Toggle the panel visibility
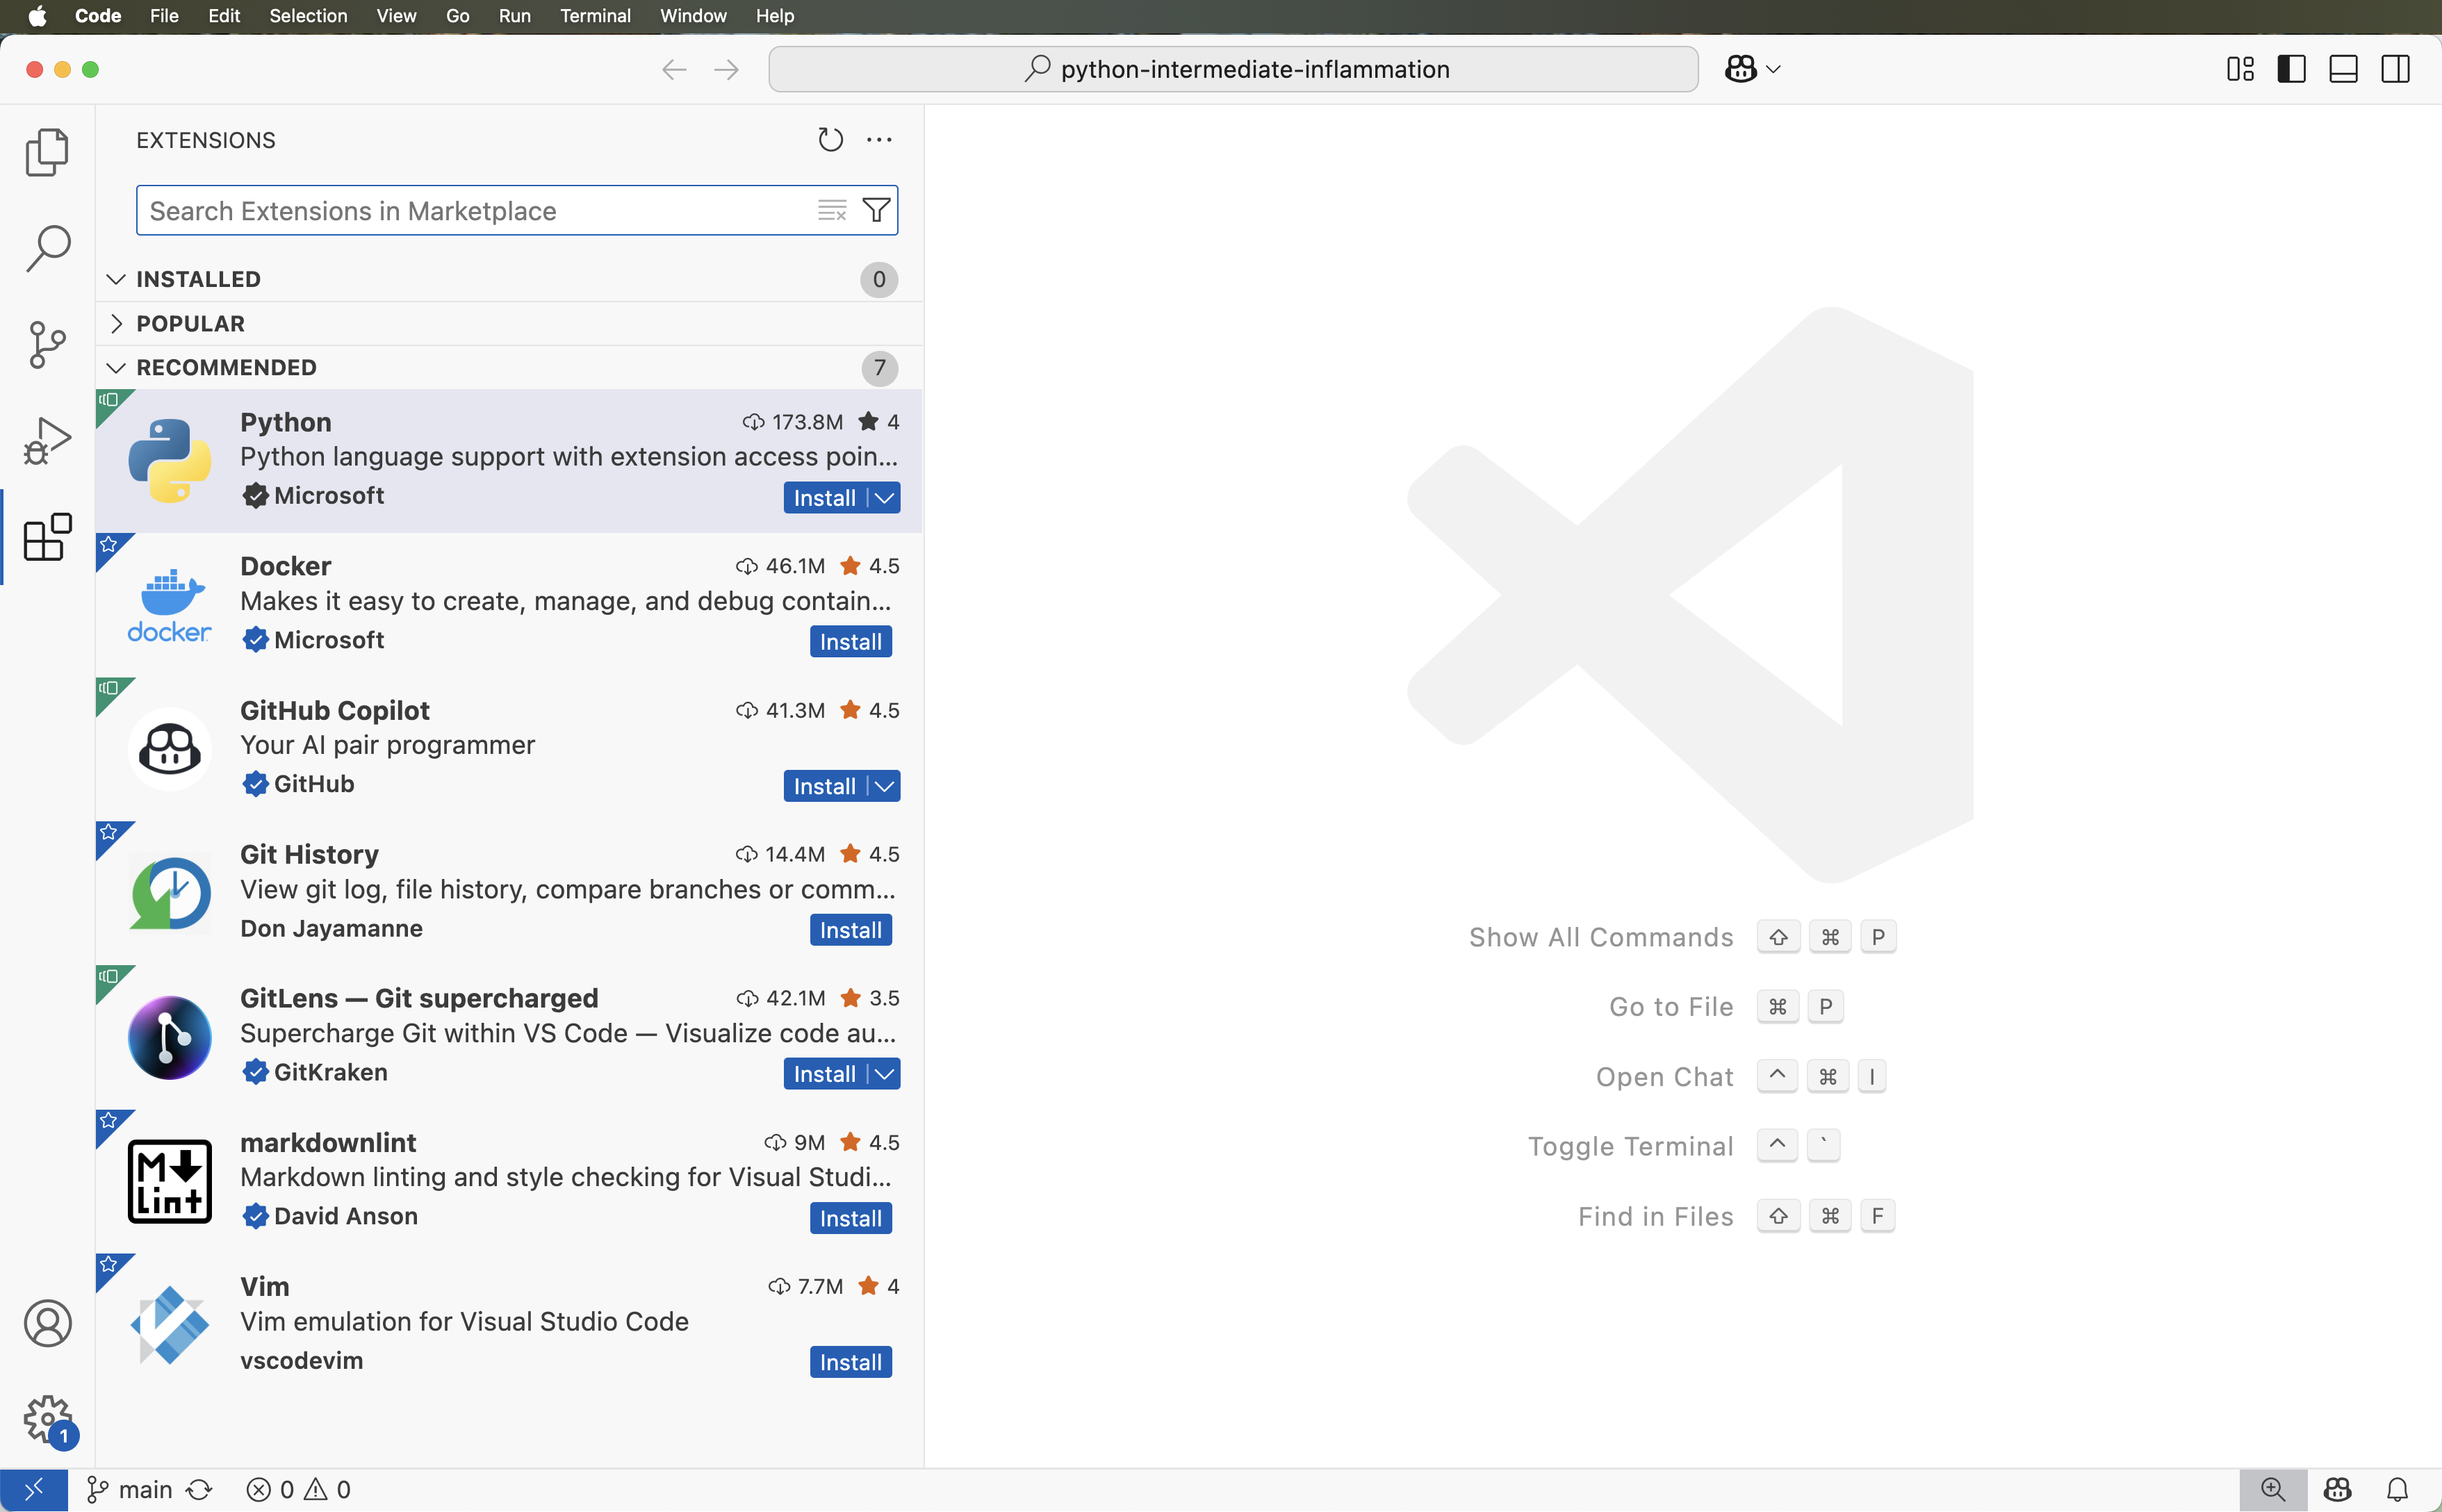The image size is (2442, 1512). (x=2344, y=68)
